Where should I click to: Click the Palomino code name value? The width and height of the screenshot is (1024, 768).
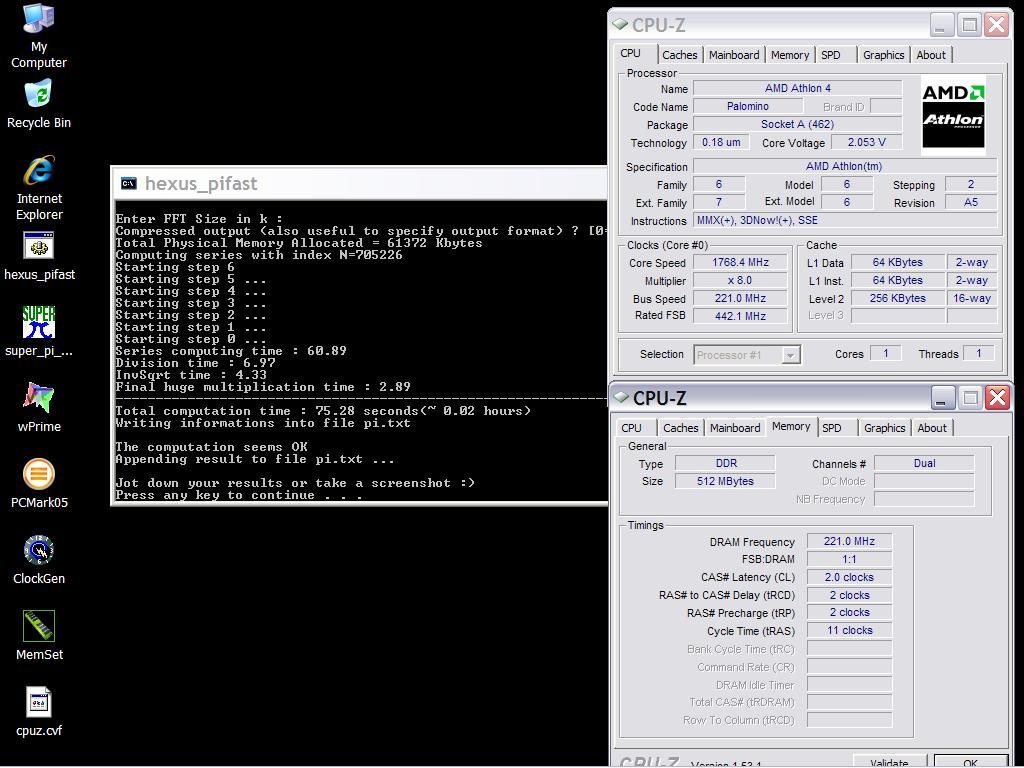click(747, 106)
